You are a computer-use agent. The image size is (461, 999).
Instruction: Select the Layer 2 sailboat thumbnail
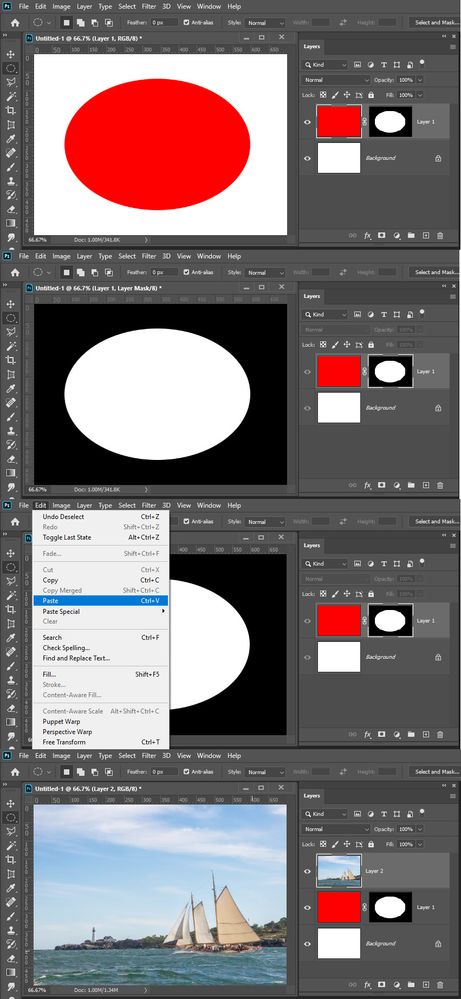coord(339,871)
